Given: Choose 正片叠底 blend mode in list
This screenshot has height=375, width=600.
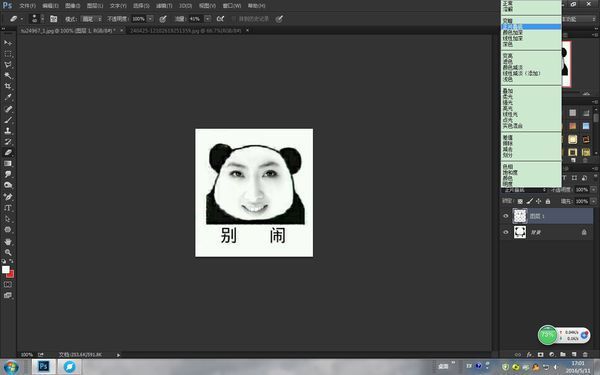Looking at the screenshot, I should pos(531,26).
